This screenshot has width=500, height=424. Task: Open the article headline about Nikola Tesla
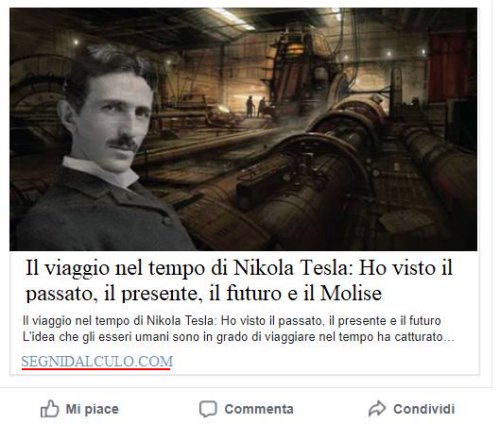point(239,281)
